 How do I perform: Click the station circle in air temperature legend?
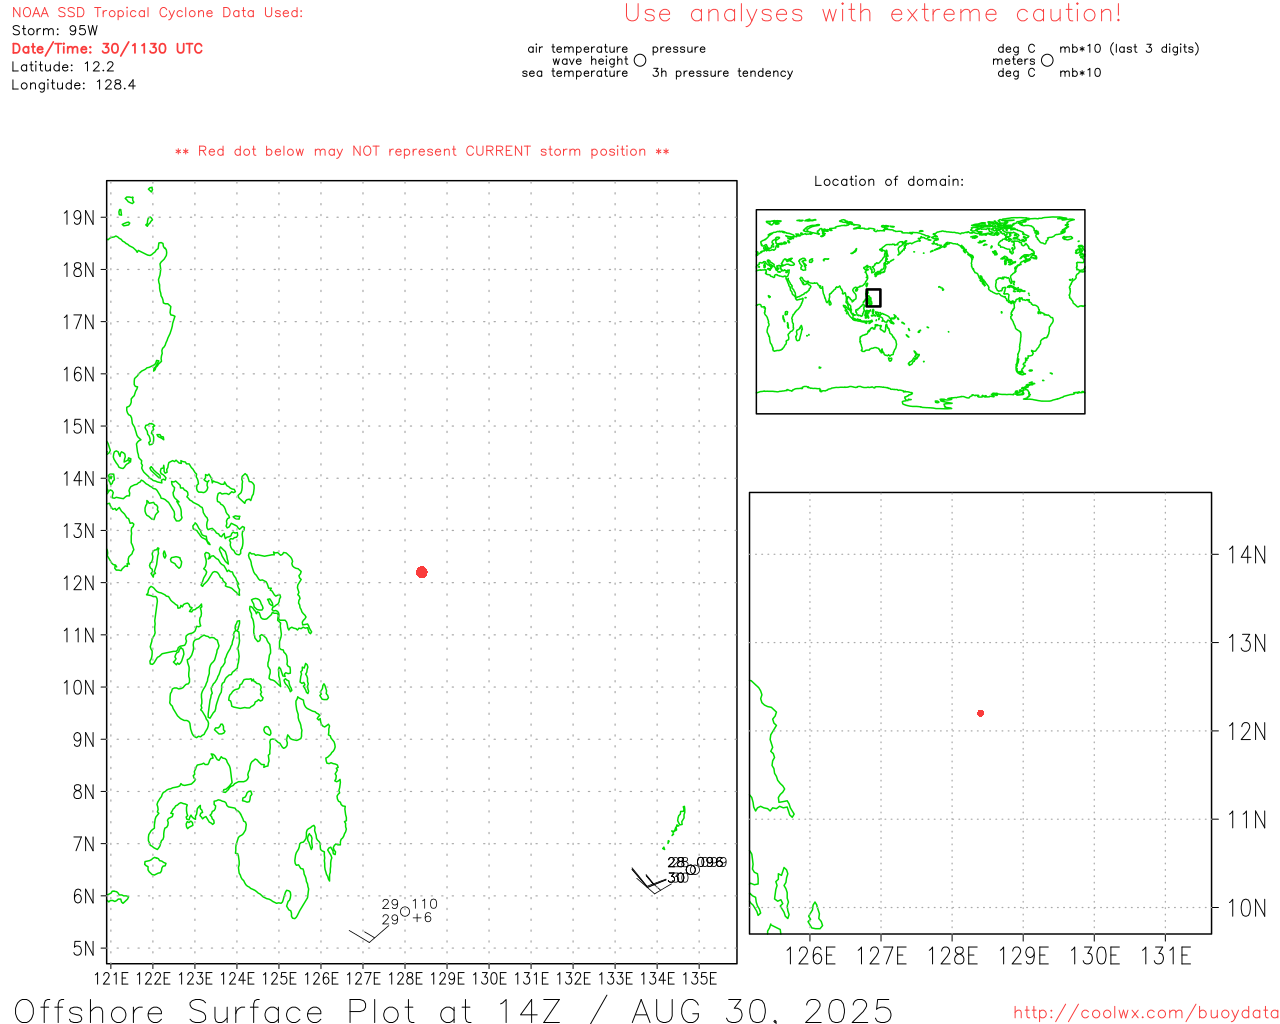click(640, 60)
